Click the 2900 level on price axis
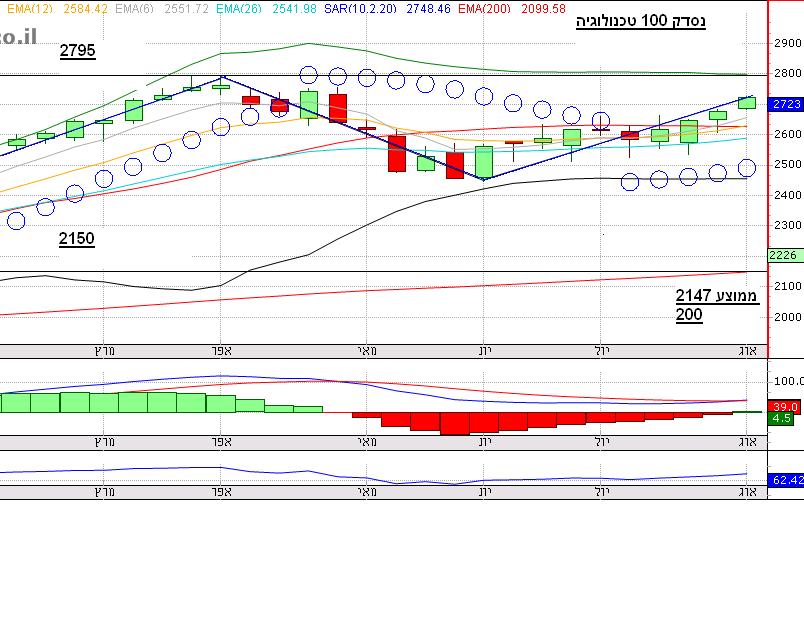The width and height of the screenshot is (804, 641). [788, 43]
